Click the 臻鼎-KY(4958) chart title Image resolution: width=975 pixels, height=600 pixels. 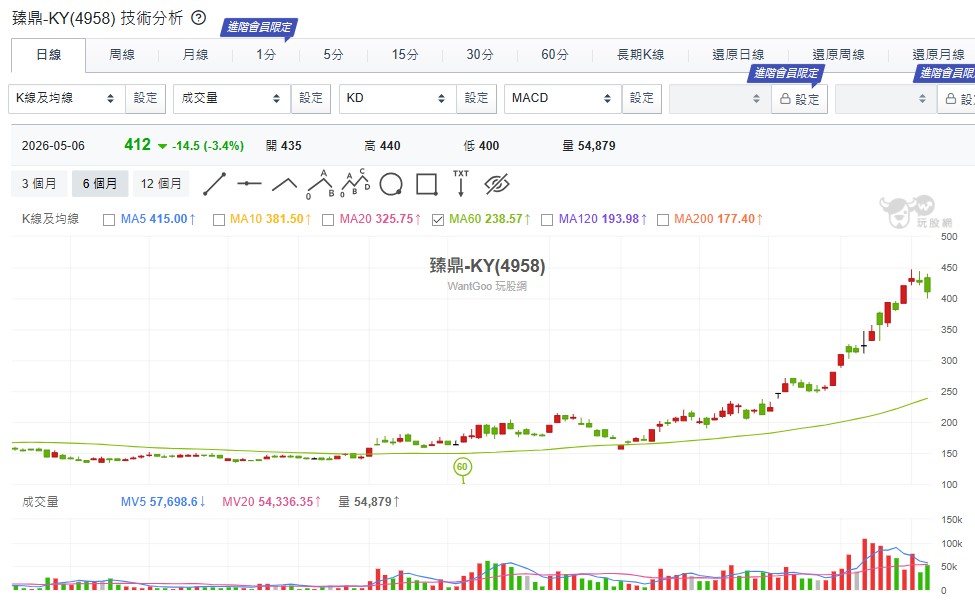click(488, 266)
